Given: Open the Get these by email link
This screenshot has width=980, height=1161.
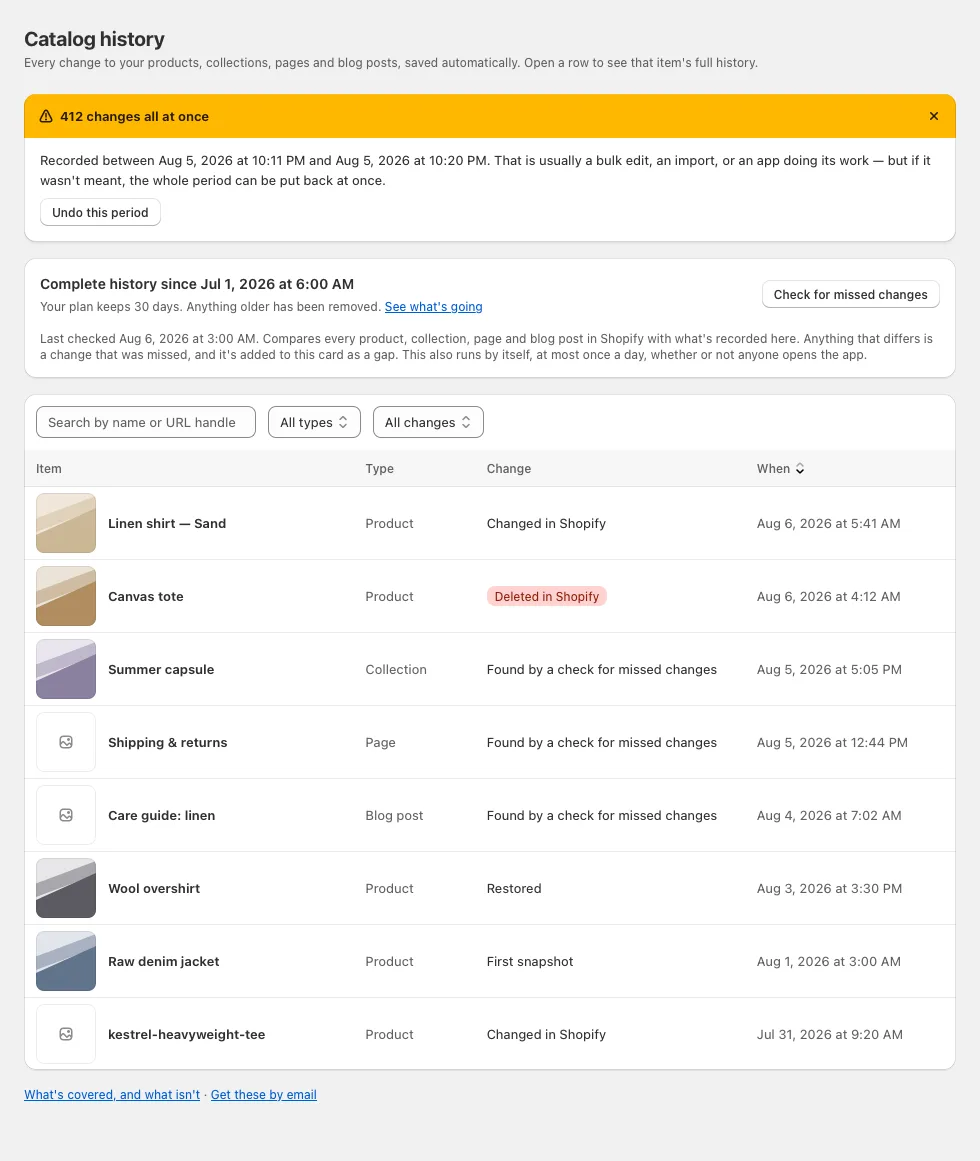Looking at the screenshot, I should [x=264, y=1094].
